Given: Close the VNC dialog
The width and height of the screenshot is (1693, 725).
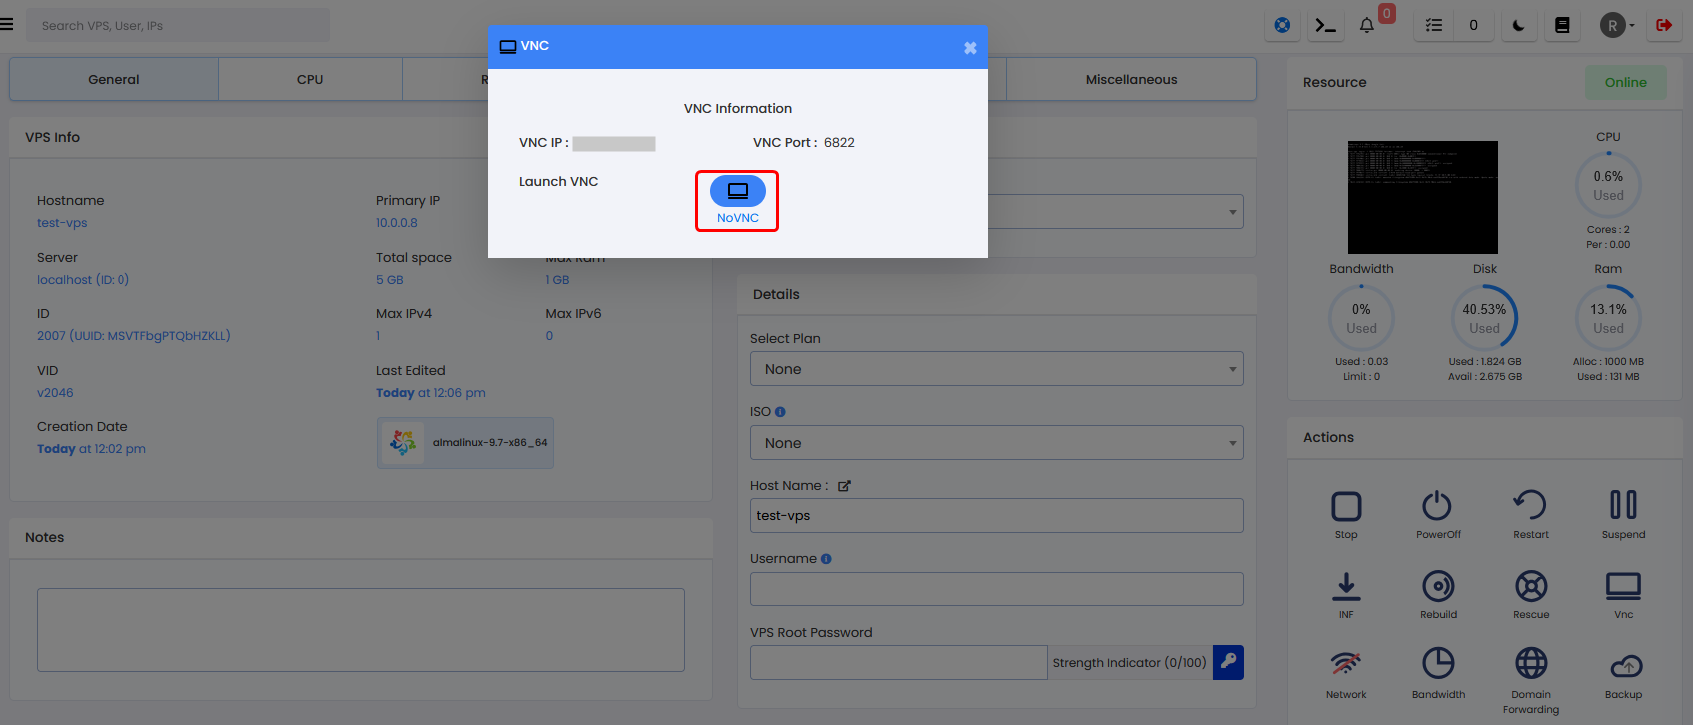Looking at the screenshot, I should point(969,48).
